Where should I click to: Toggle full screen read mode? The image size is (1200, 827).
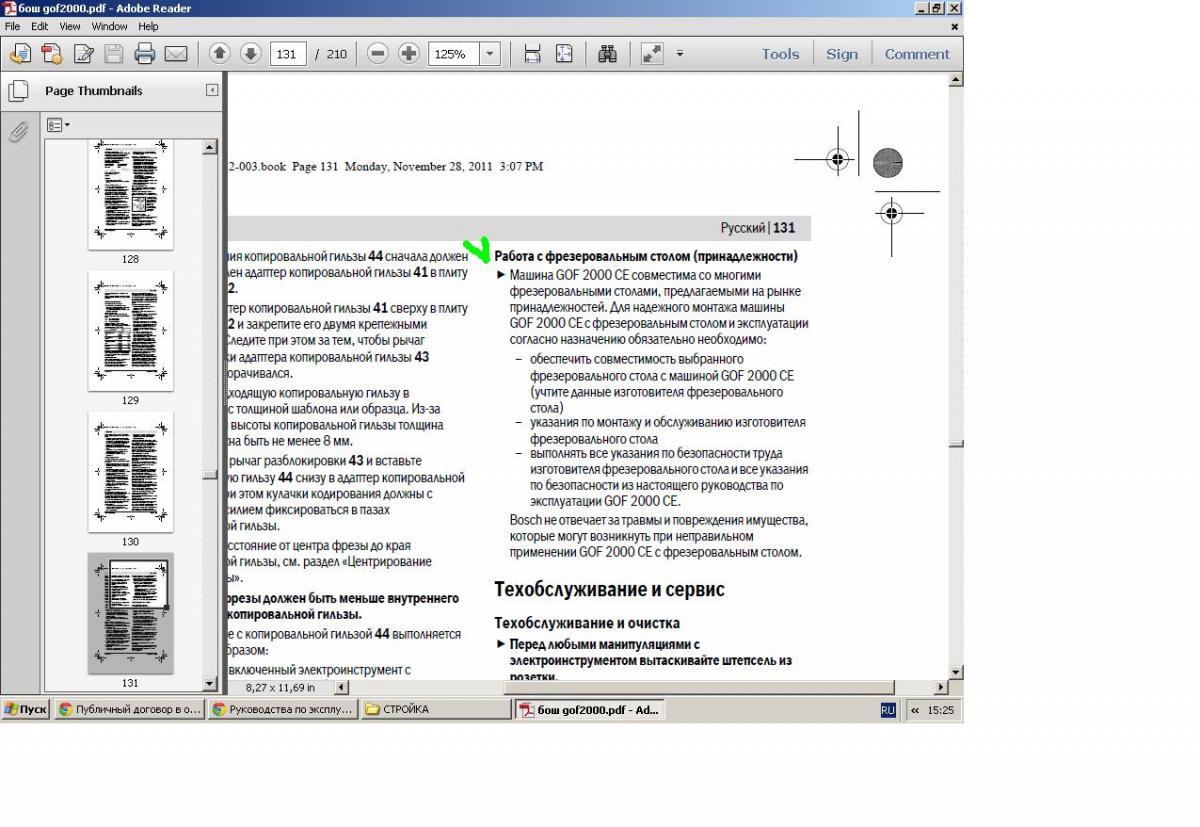652,54
